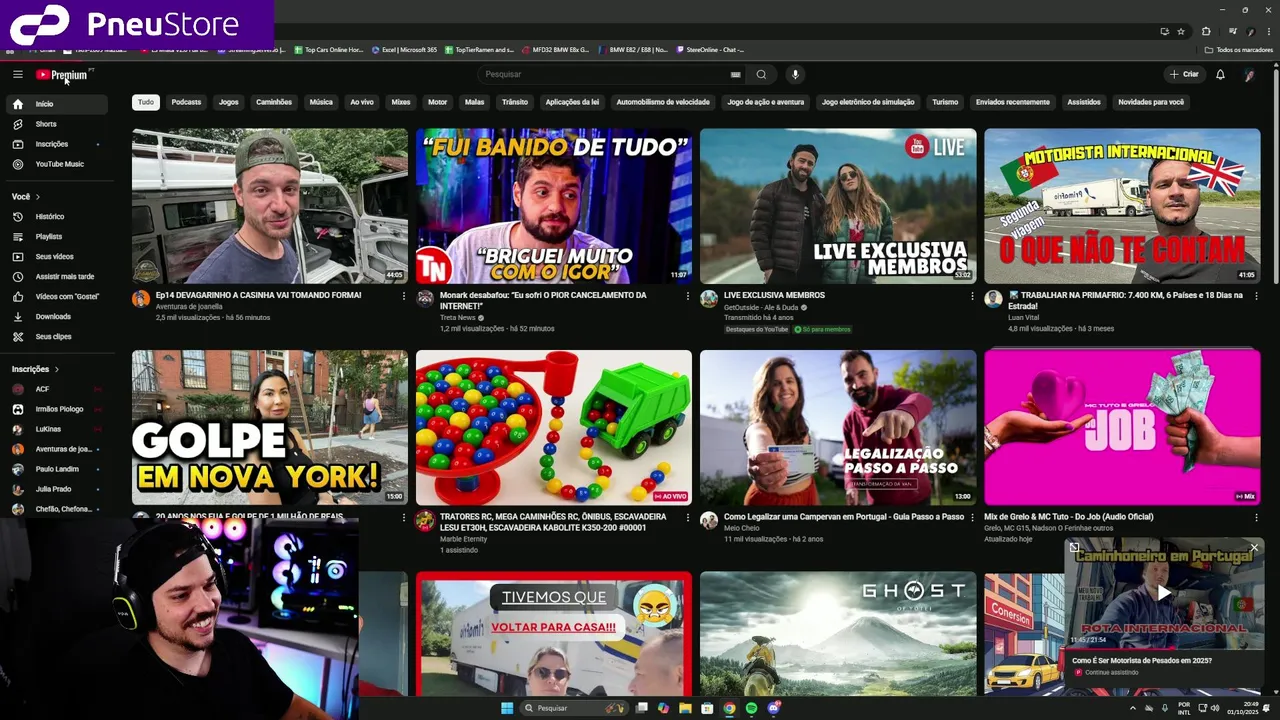
Task: Expand the Você section chevron
Action: [38, 197]
